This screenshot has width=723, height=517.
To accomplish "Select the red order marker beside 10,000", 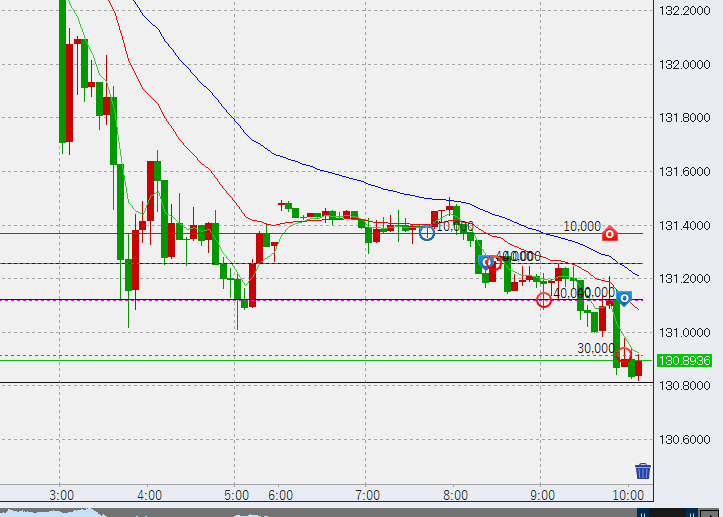I will 609,234.
